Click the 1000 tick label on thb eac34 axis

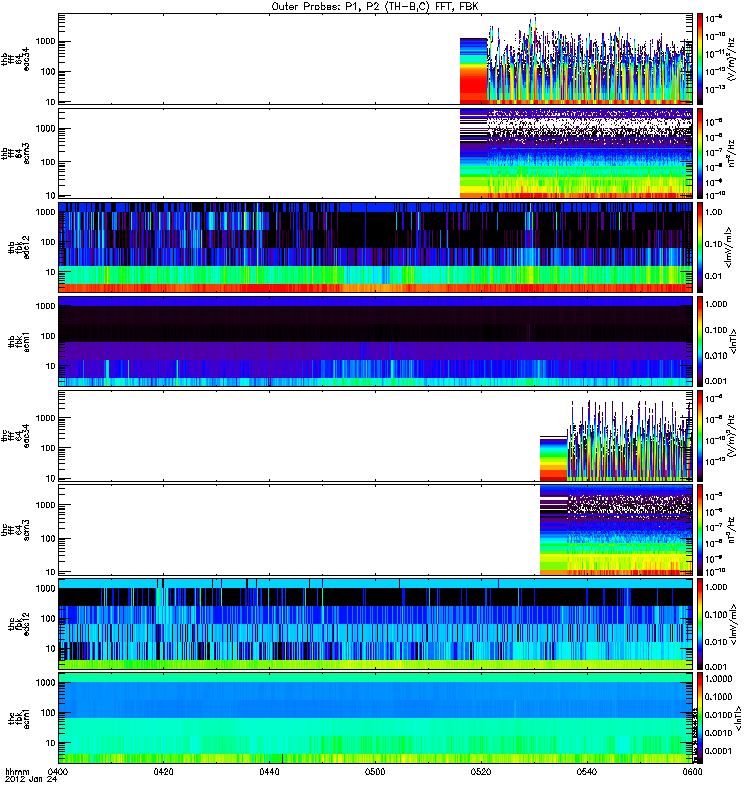point(45,41)
